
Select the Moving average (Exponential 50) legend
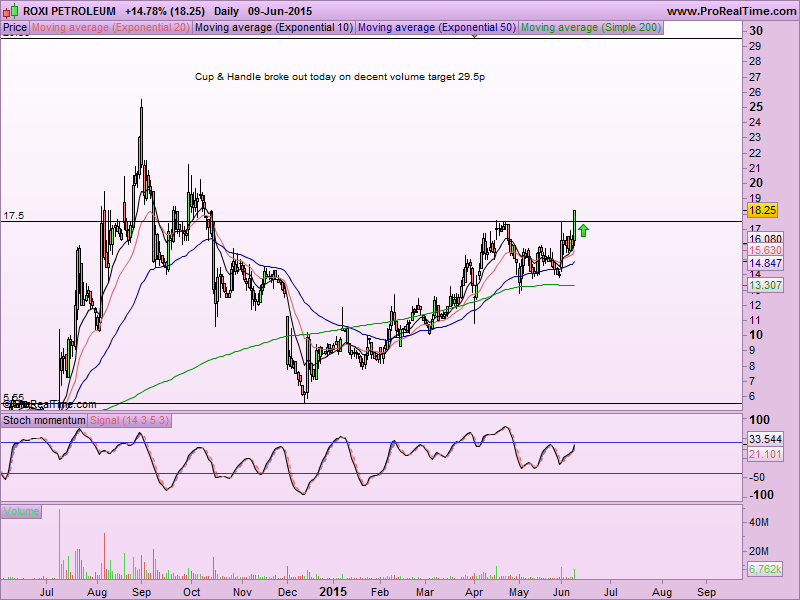(437, 28)
